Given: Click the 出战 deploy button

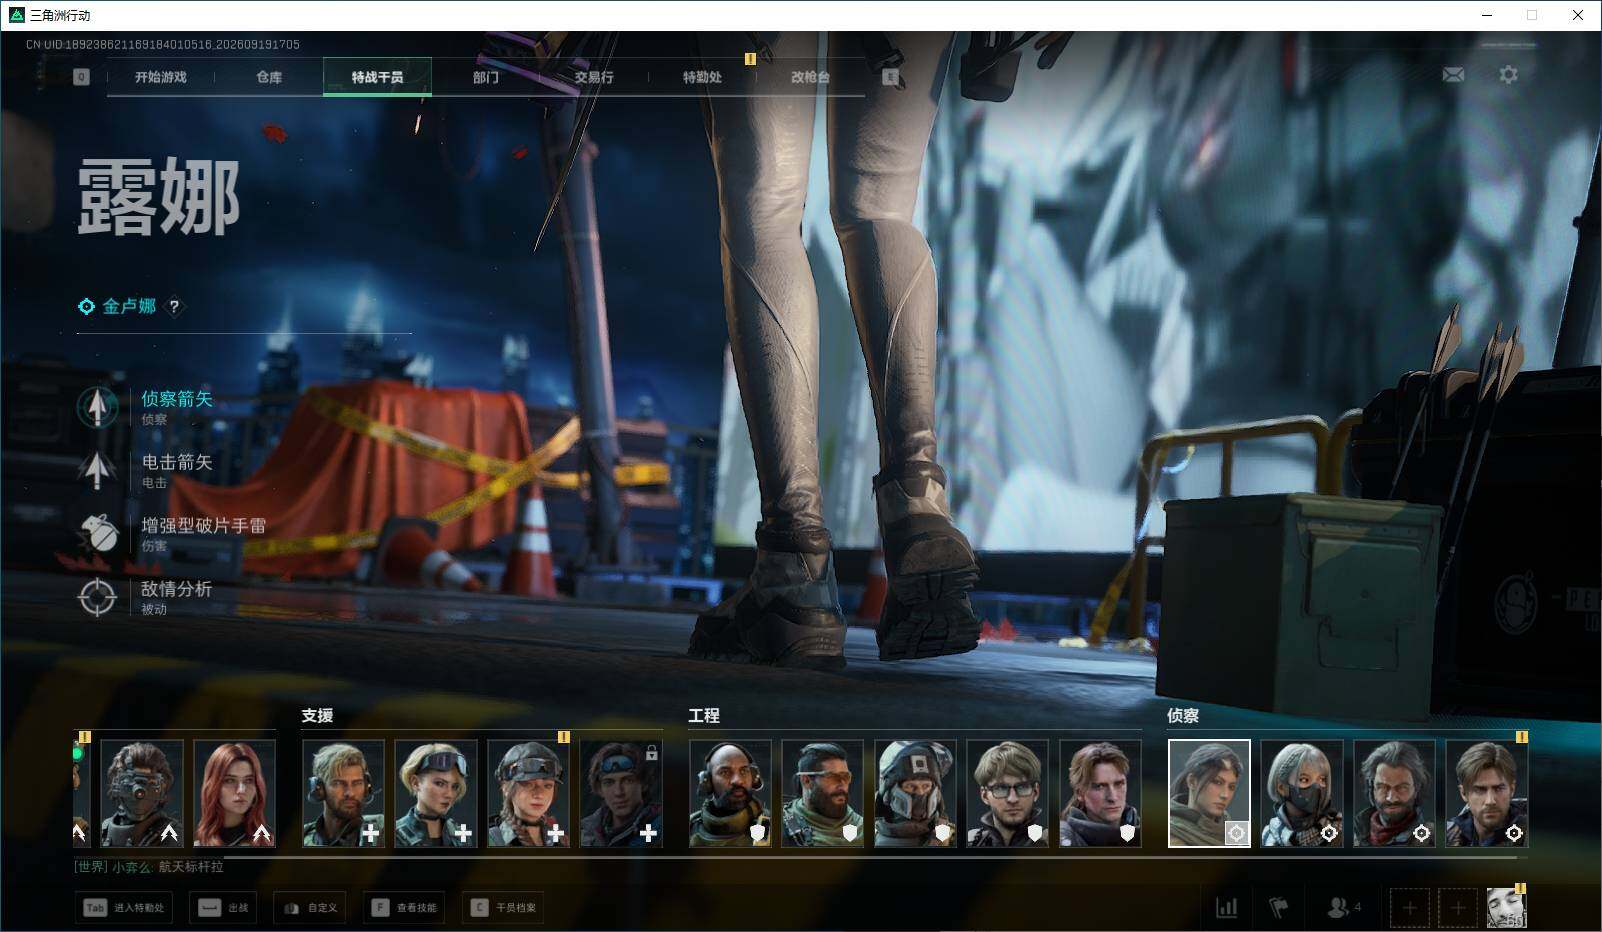Looking at the screenshot, I should pos(223,907).
